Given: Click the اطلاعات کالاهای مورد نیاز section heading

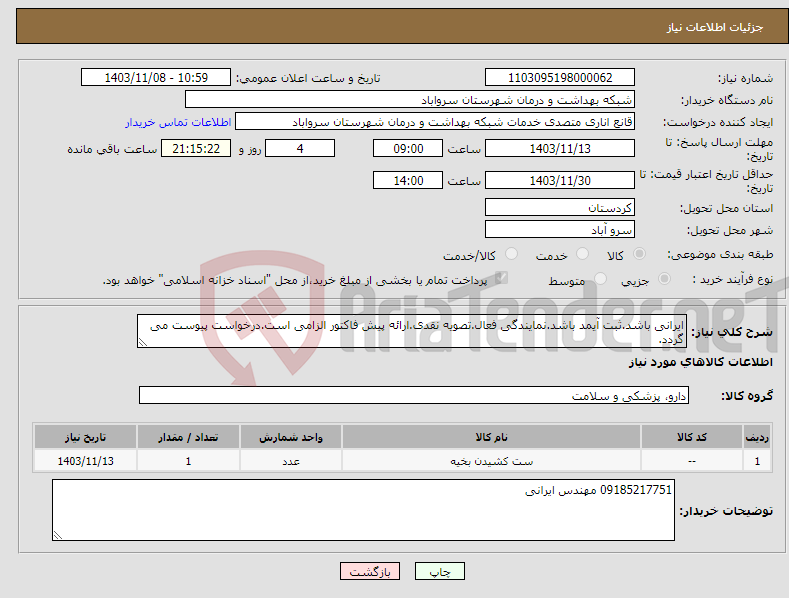Looking at the screenshot, I should [x=700, y=362].
